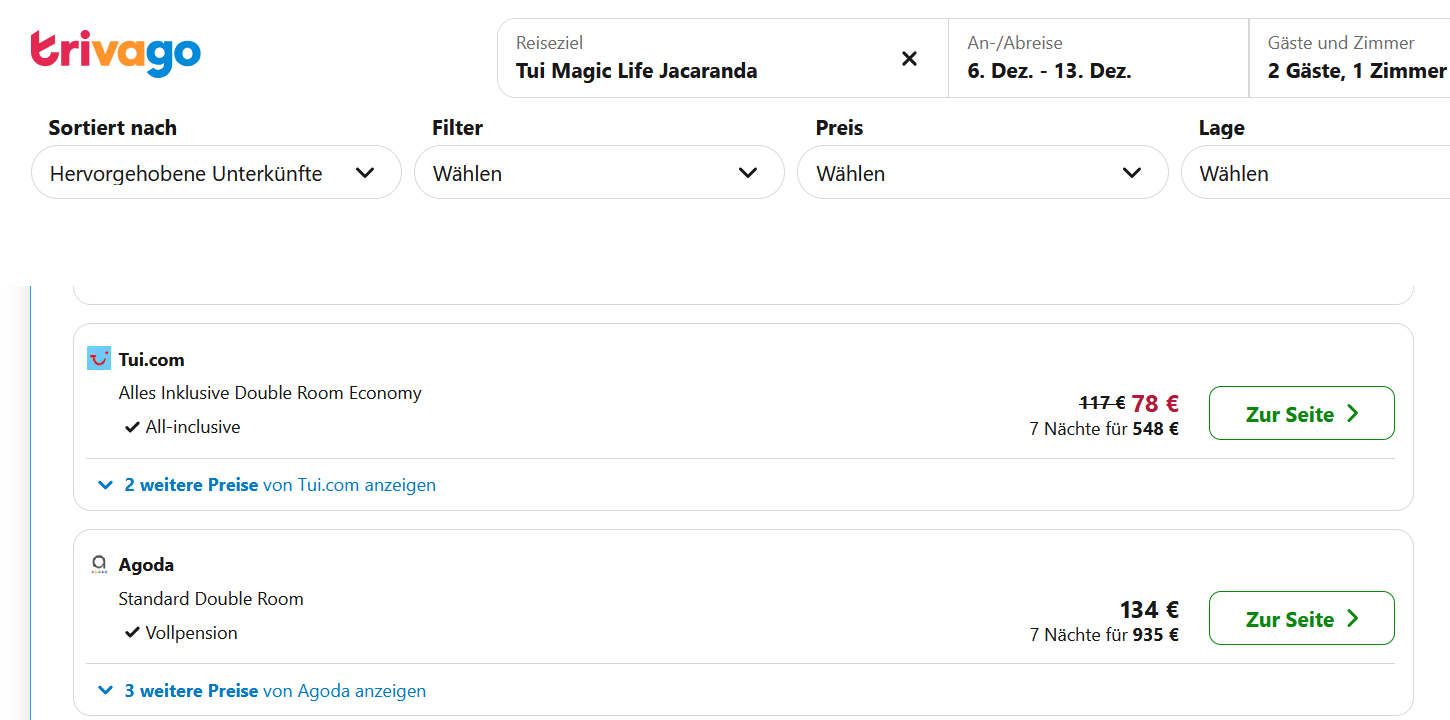
Task: Clear the Reiseziel search field
Action: [x=909, y=58]
